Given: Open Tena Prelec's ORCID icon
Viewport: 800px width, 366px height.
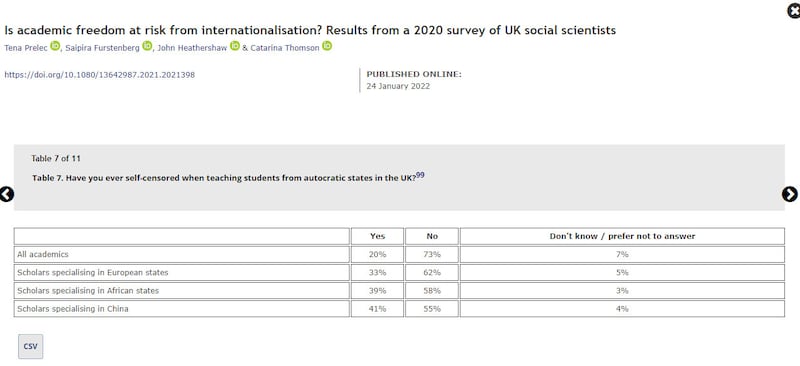Looking at the screenshot, I should (x=55, y=46).
